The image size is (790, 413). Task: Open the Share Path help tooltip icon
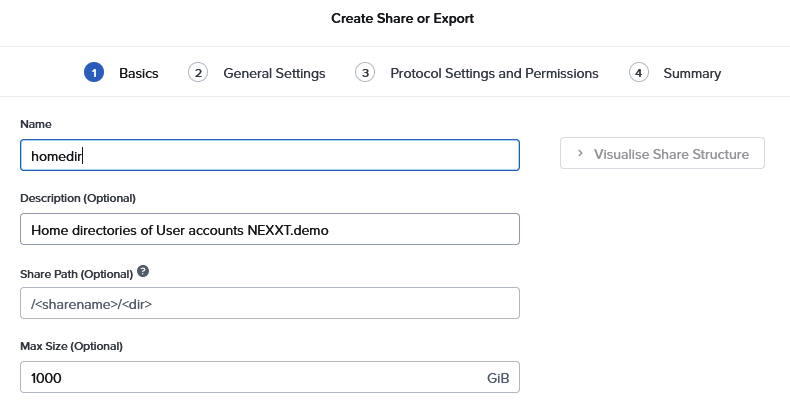(143, 272)
